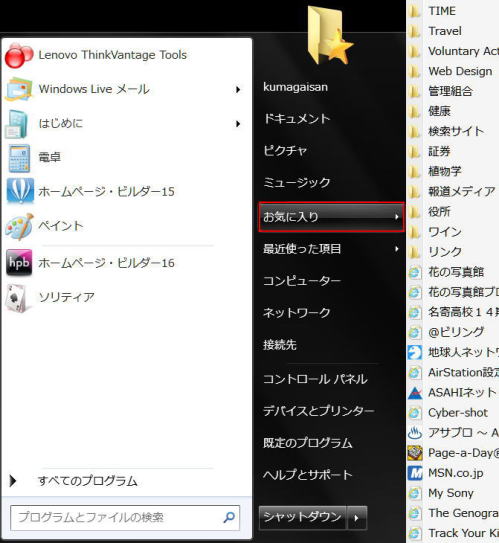Screen dimensions: 499x543
Task: Click the magnifier search icon
Action: click(x=229, y=517)
